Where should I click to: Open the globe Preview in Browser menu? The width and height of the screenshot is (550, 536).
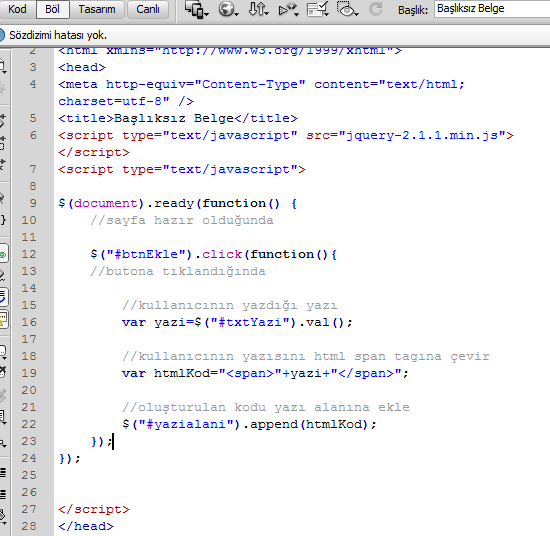228,9
